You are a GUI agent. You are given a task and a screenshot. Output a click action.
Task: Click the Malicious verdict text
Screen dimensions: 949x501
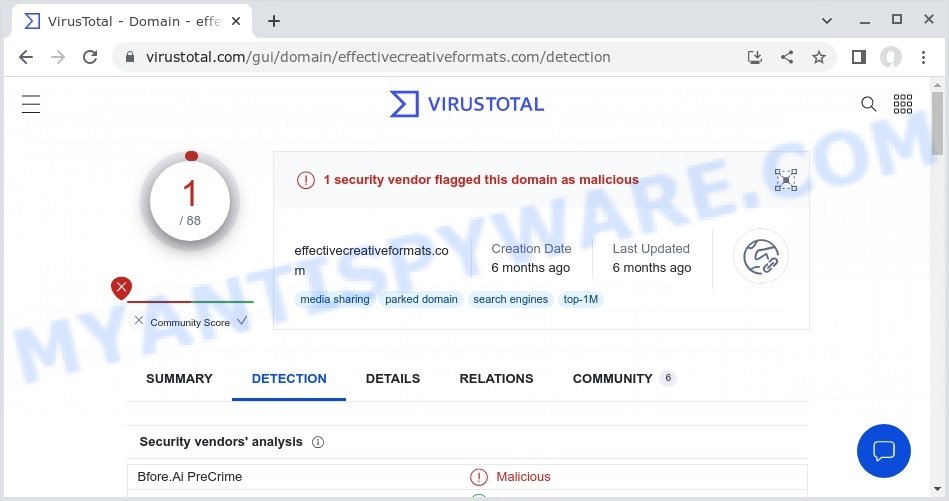(523, 477)
